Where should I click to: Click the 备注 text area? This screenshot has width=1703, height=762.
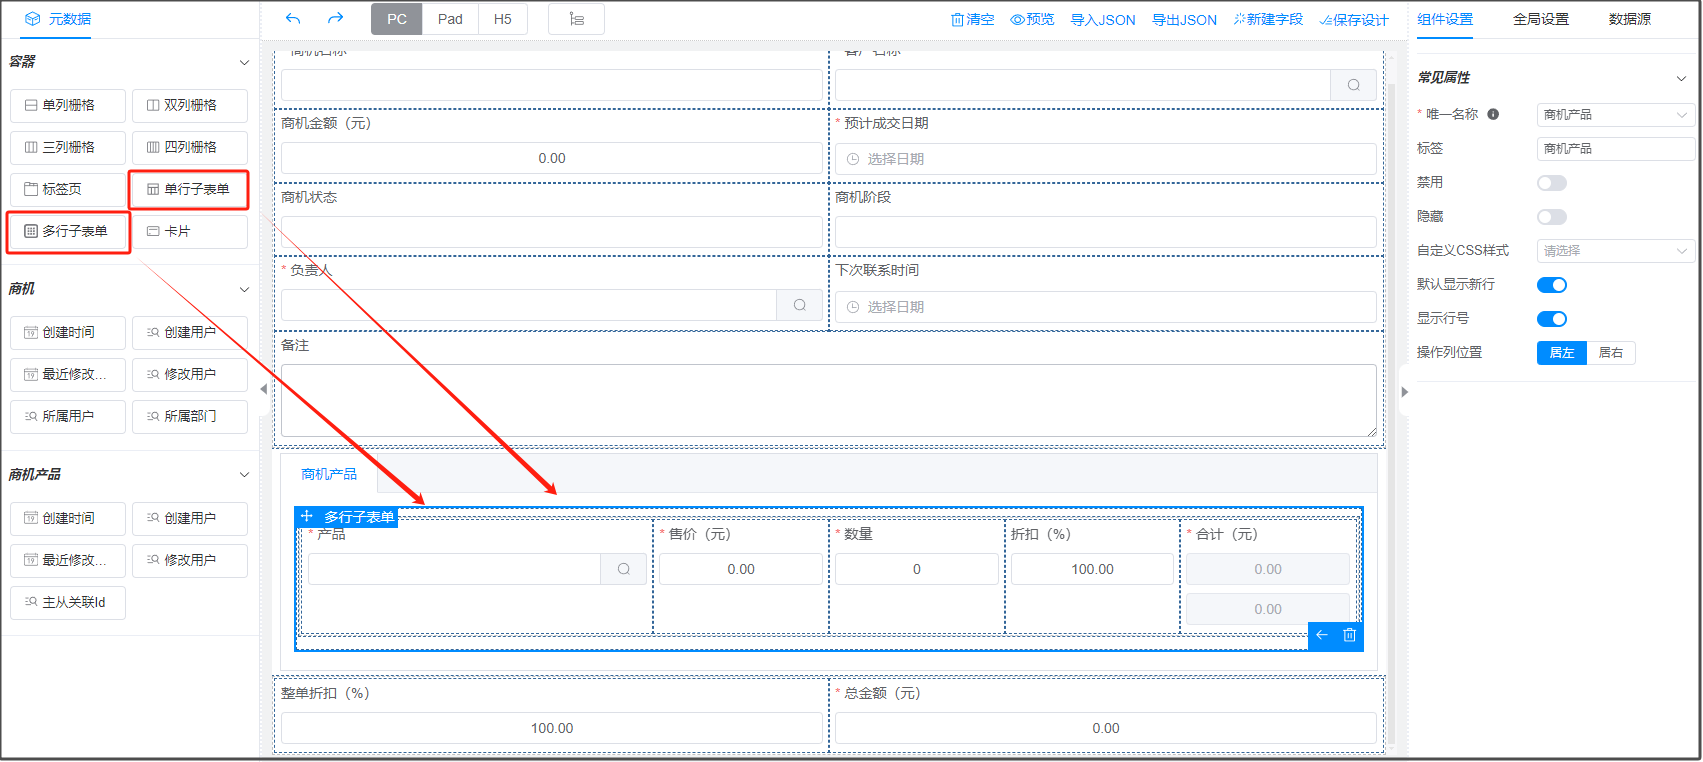(828, 400)
